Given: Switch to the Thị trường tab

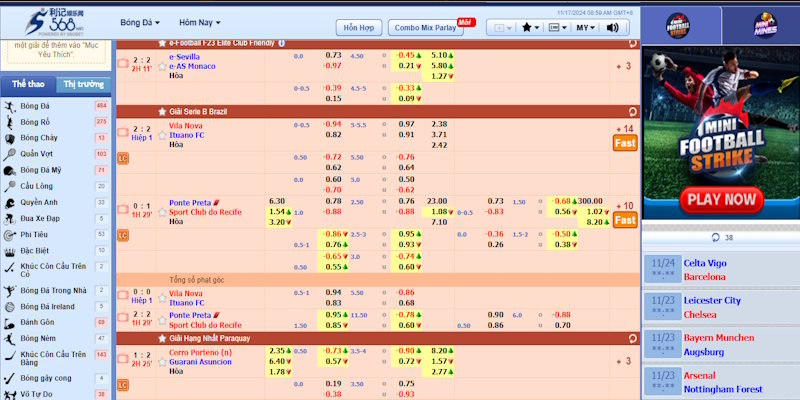Looking at the screenshot, I should (84, 85).
